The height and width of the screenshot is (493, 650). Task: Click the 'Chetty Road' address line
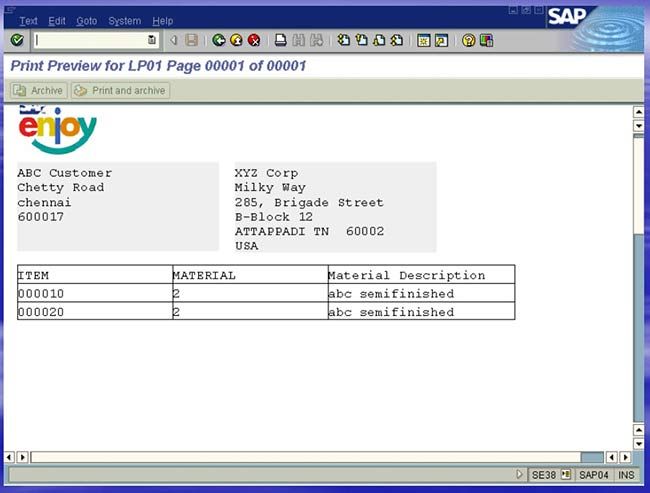(x=61, y=187)
